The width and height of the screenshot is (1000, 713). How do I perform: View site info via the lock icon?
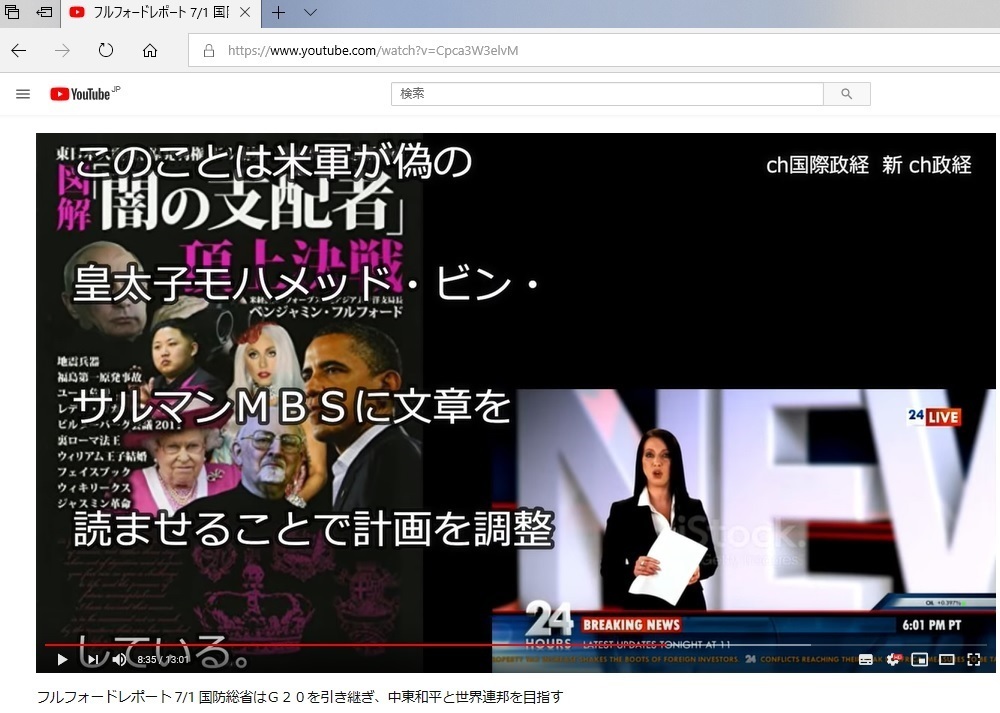(209, 50)
